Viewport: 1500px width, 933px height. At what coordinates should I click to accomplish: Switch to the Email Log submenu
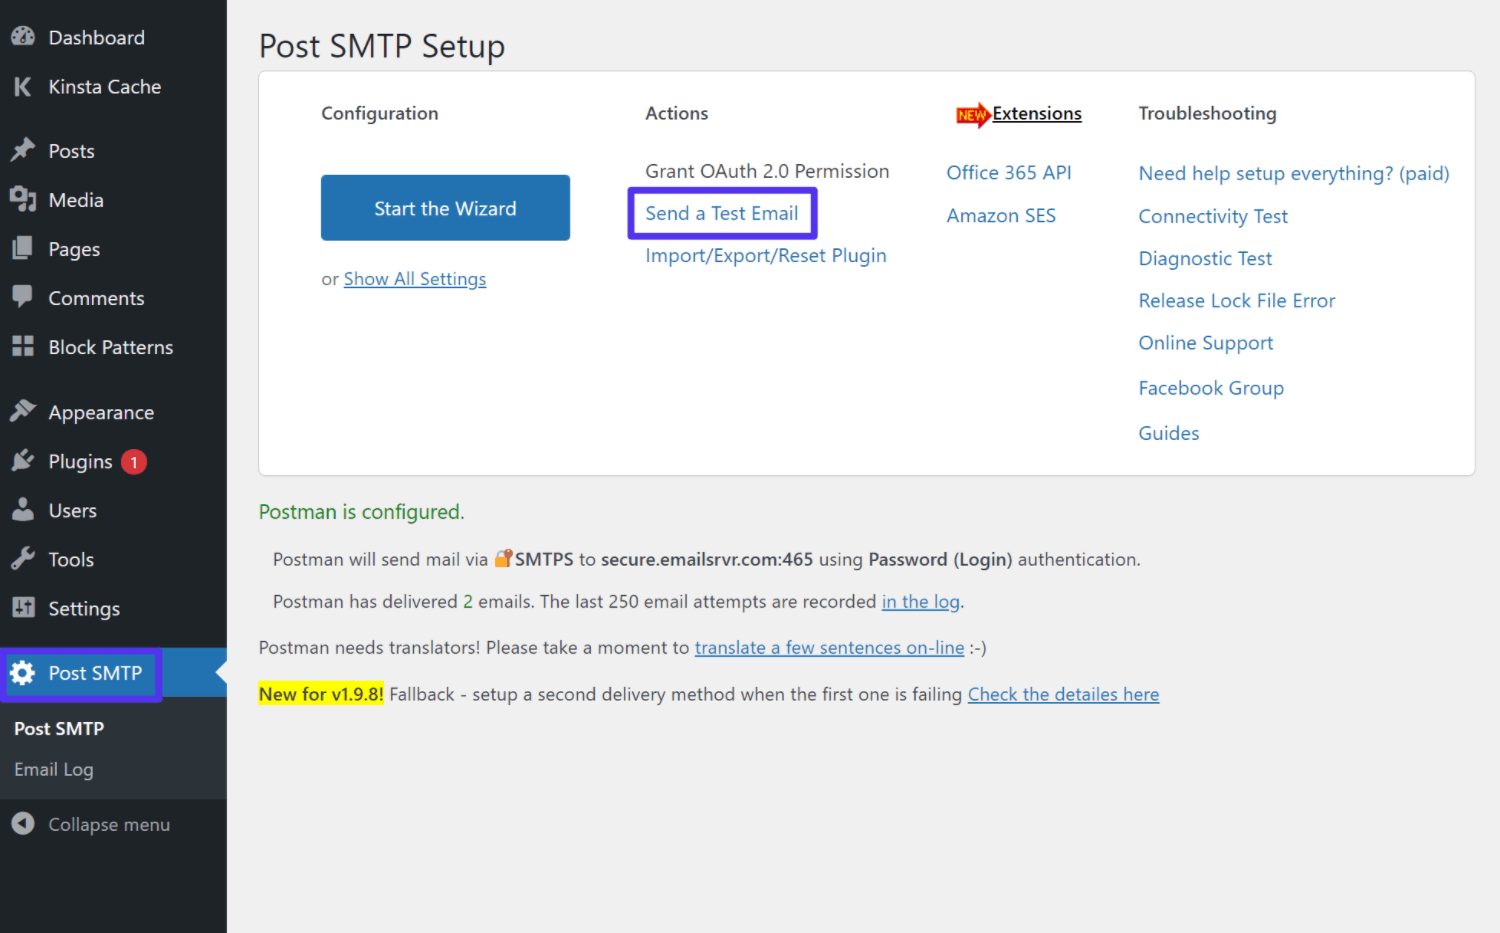[x=53, y=769]
